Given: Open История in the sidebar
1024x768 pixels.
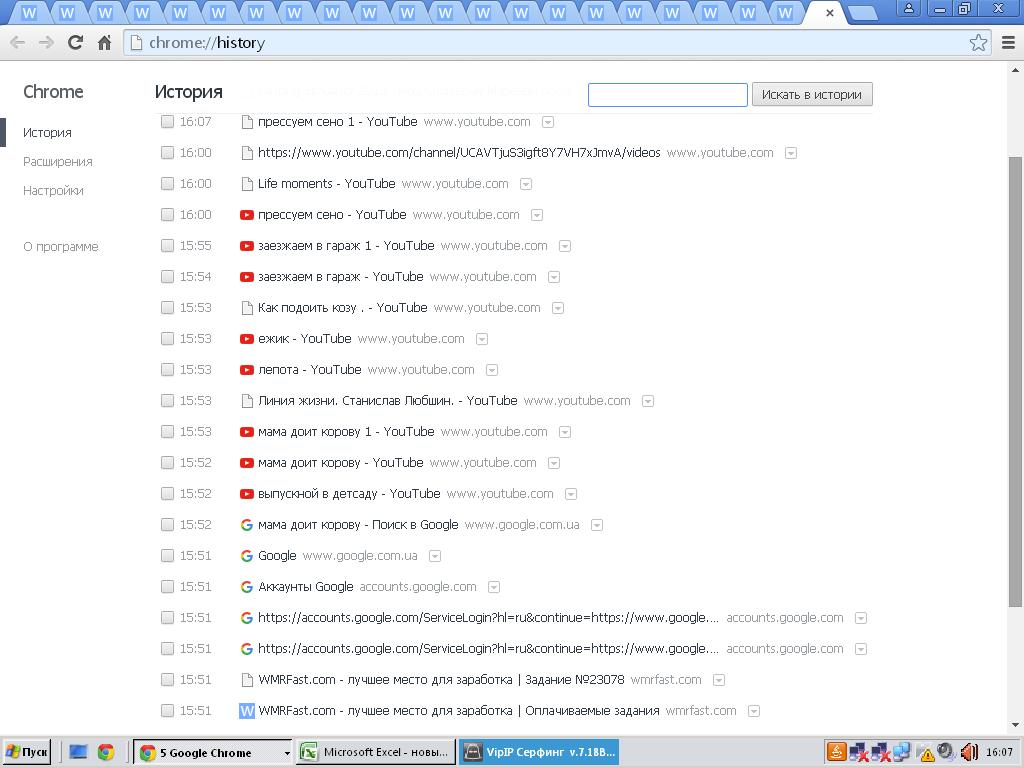Looking at the screenshot, I should point(47,133).
